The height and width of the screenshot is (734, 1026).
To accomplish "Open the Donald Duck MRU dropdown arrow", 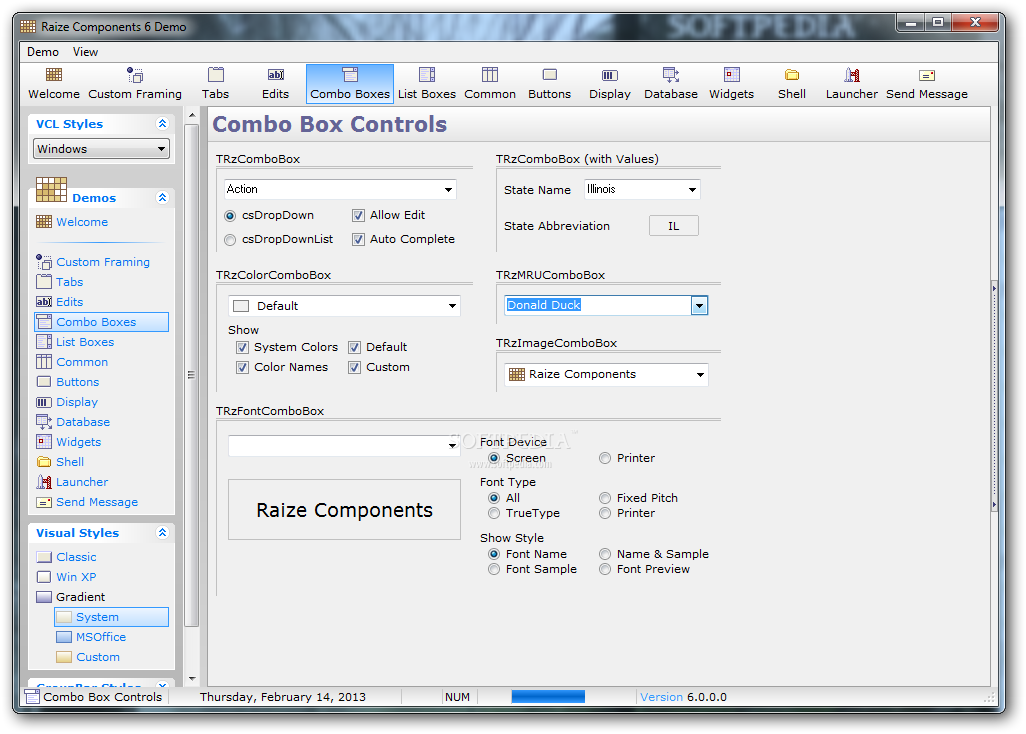I will 699,306.
